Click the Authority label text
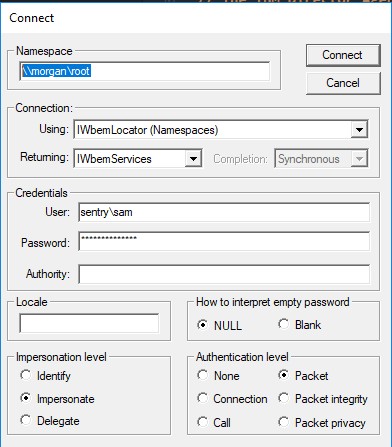 pos(48,274)
